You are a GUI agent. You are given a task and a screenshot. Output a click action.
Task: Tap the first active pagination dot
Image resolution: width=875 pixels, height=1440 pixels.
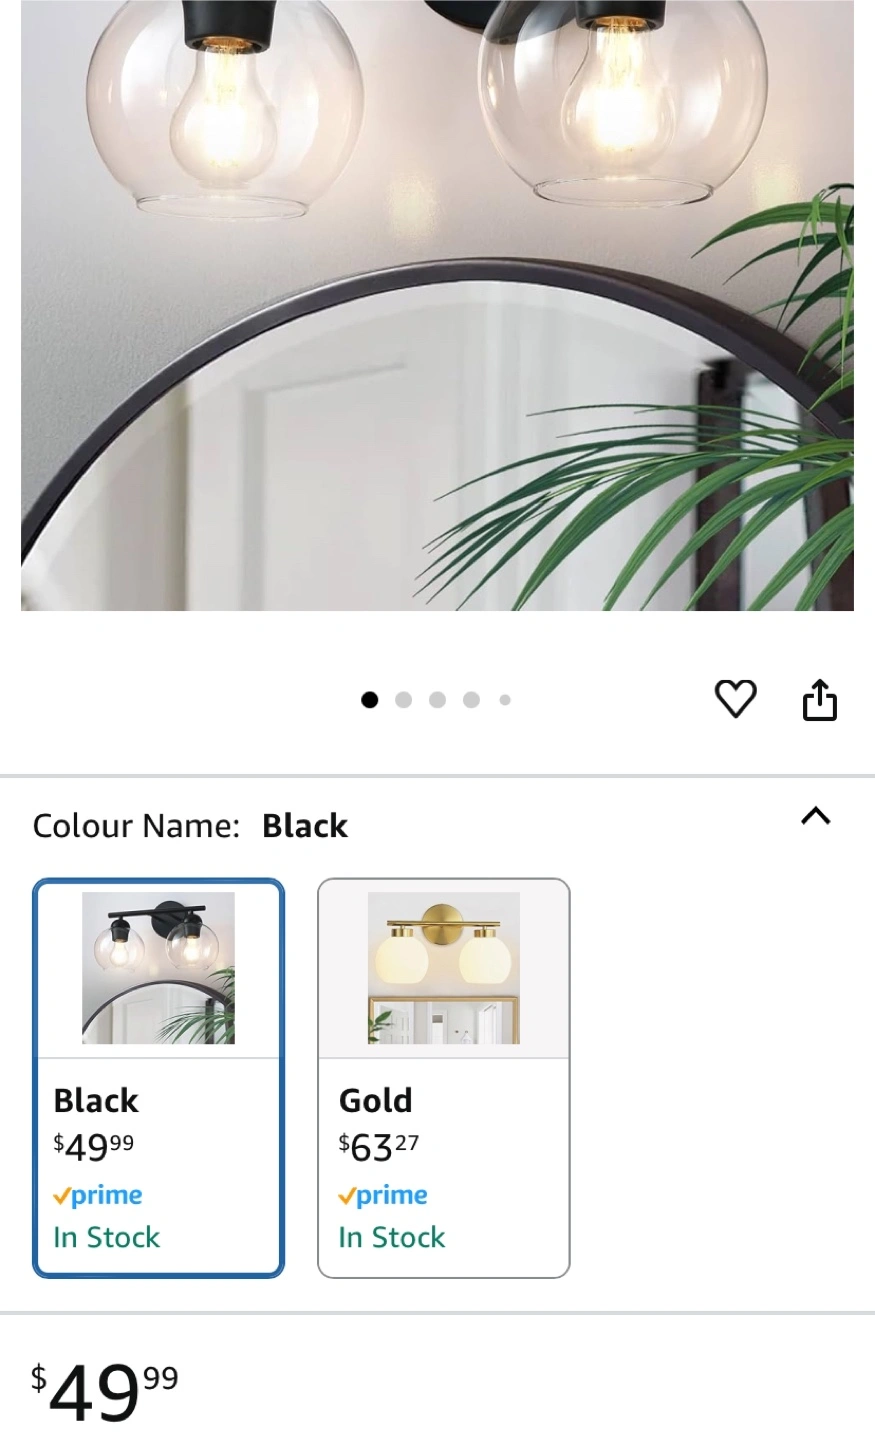(370, 700)
